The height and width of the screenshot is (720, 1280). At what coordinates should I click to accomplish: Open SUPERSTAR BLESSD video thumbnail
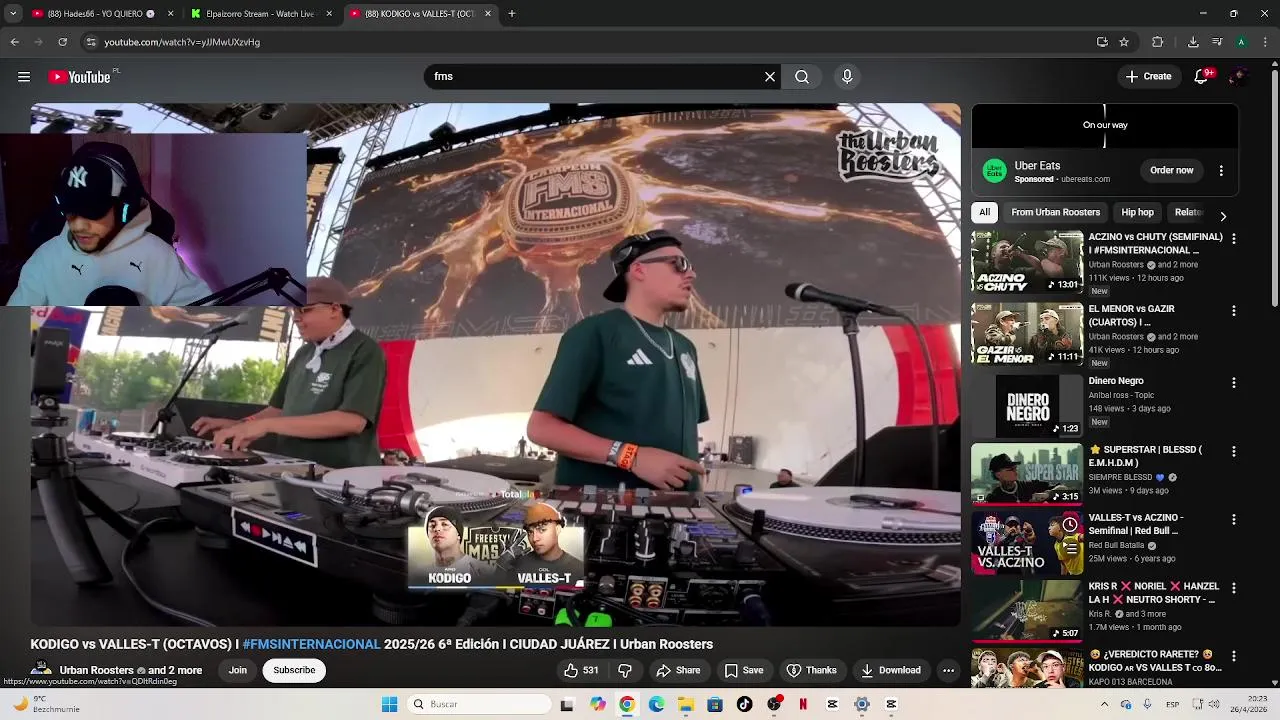(x=1027, y=474)
